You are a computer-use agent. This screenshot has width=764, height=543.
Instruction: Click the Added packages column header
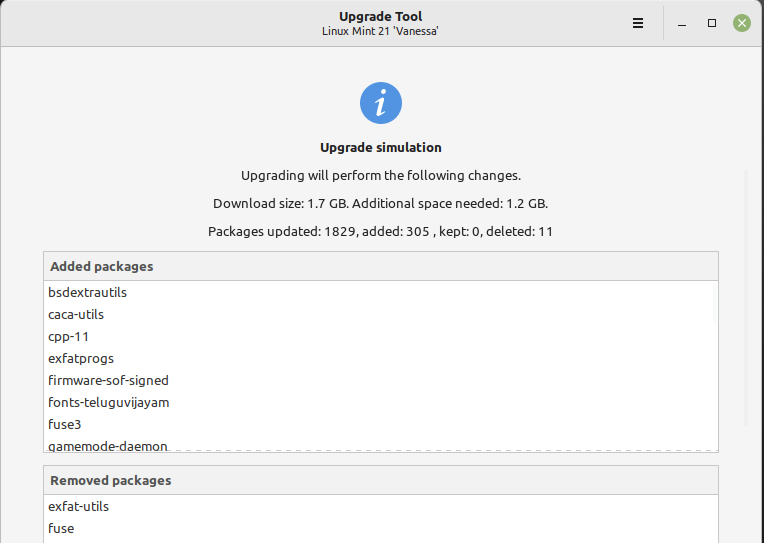click(x=381, y=267)
